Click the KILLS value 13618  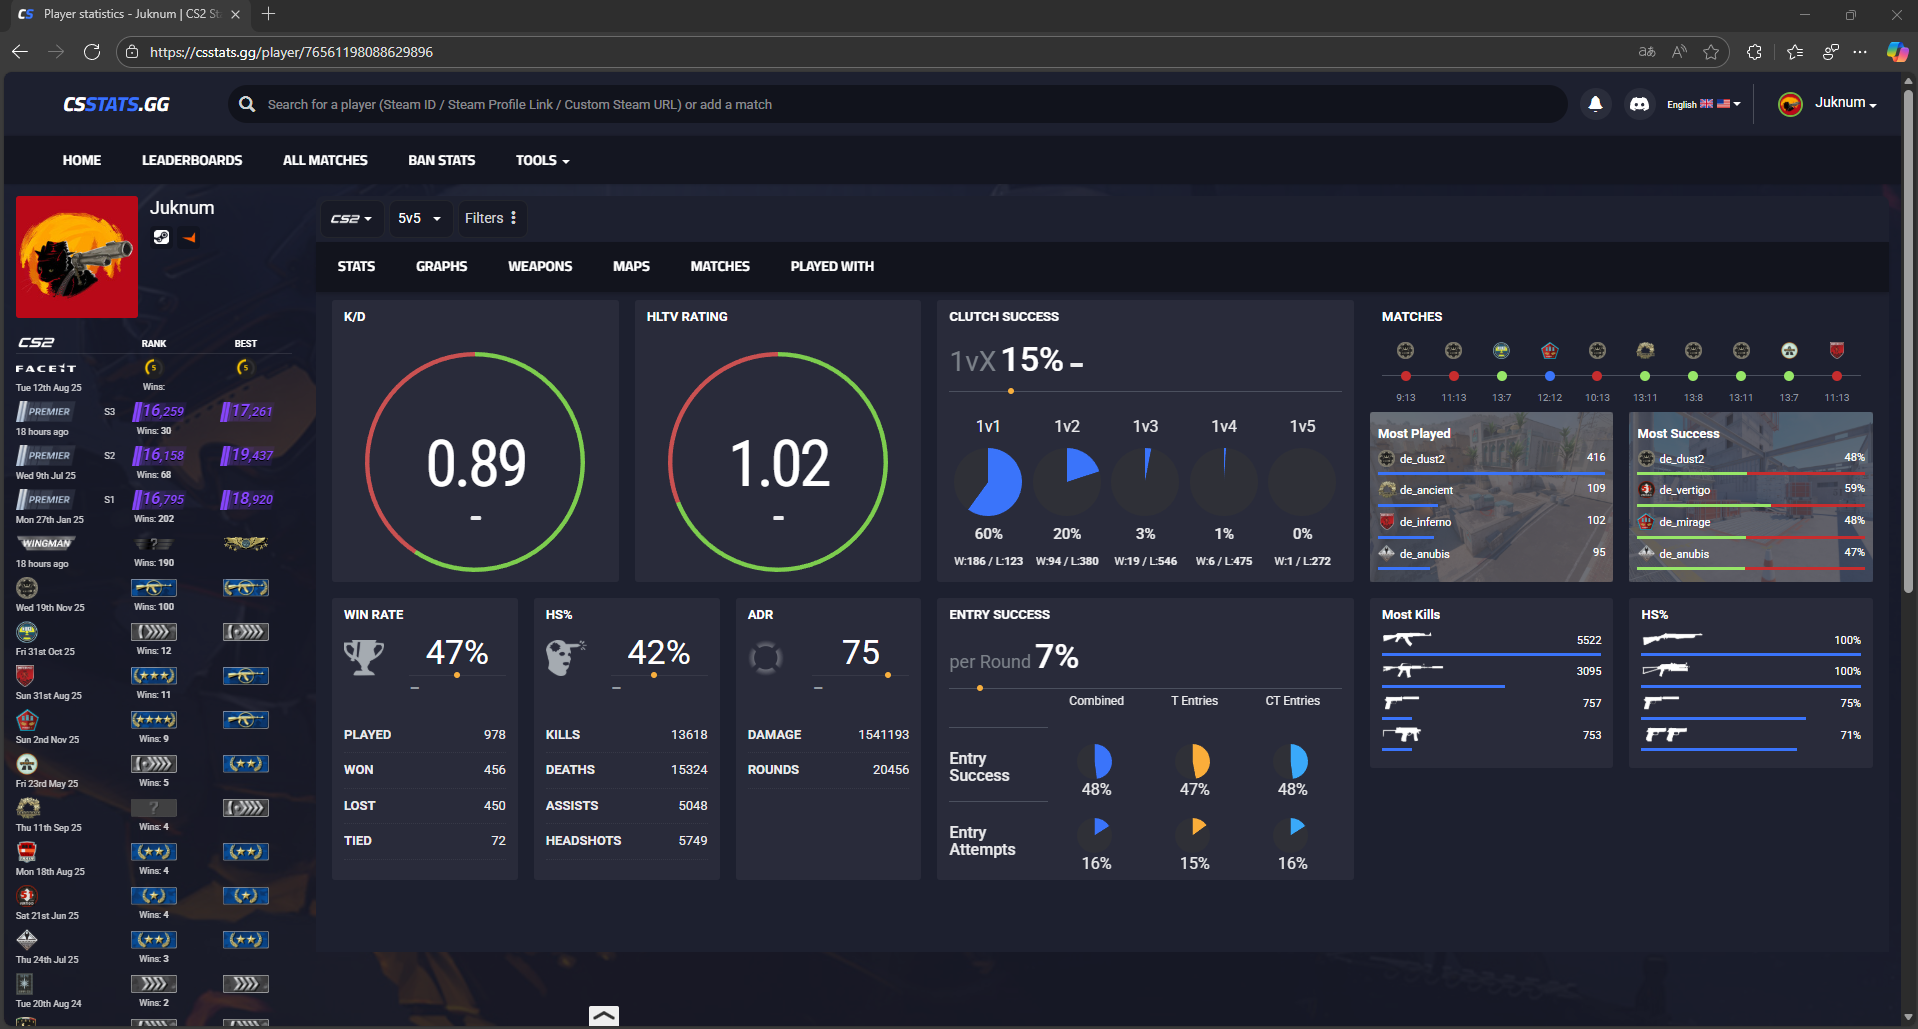(689, 734)
